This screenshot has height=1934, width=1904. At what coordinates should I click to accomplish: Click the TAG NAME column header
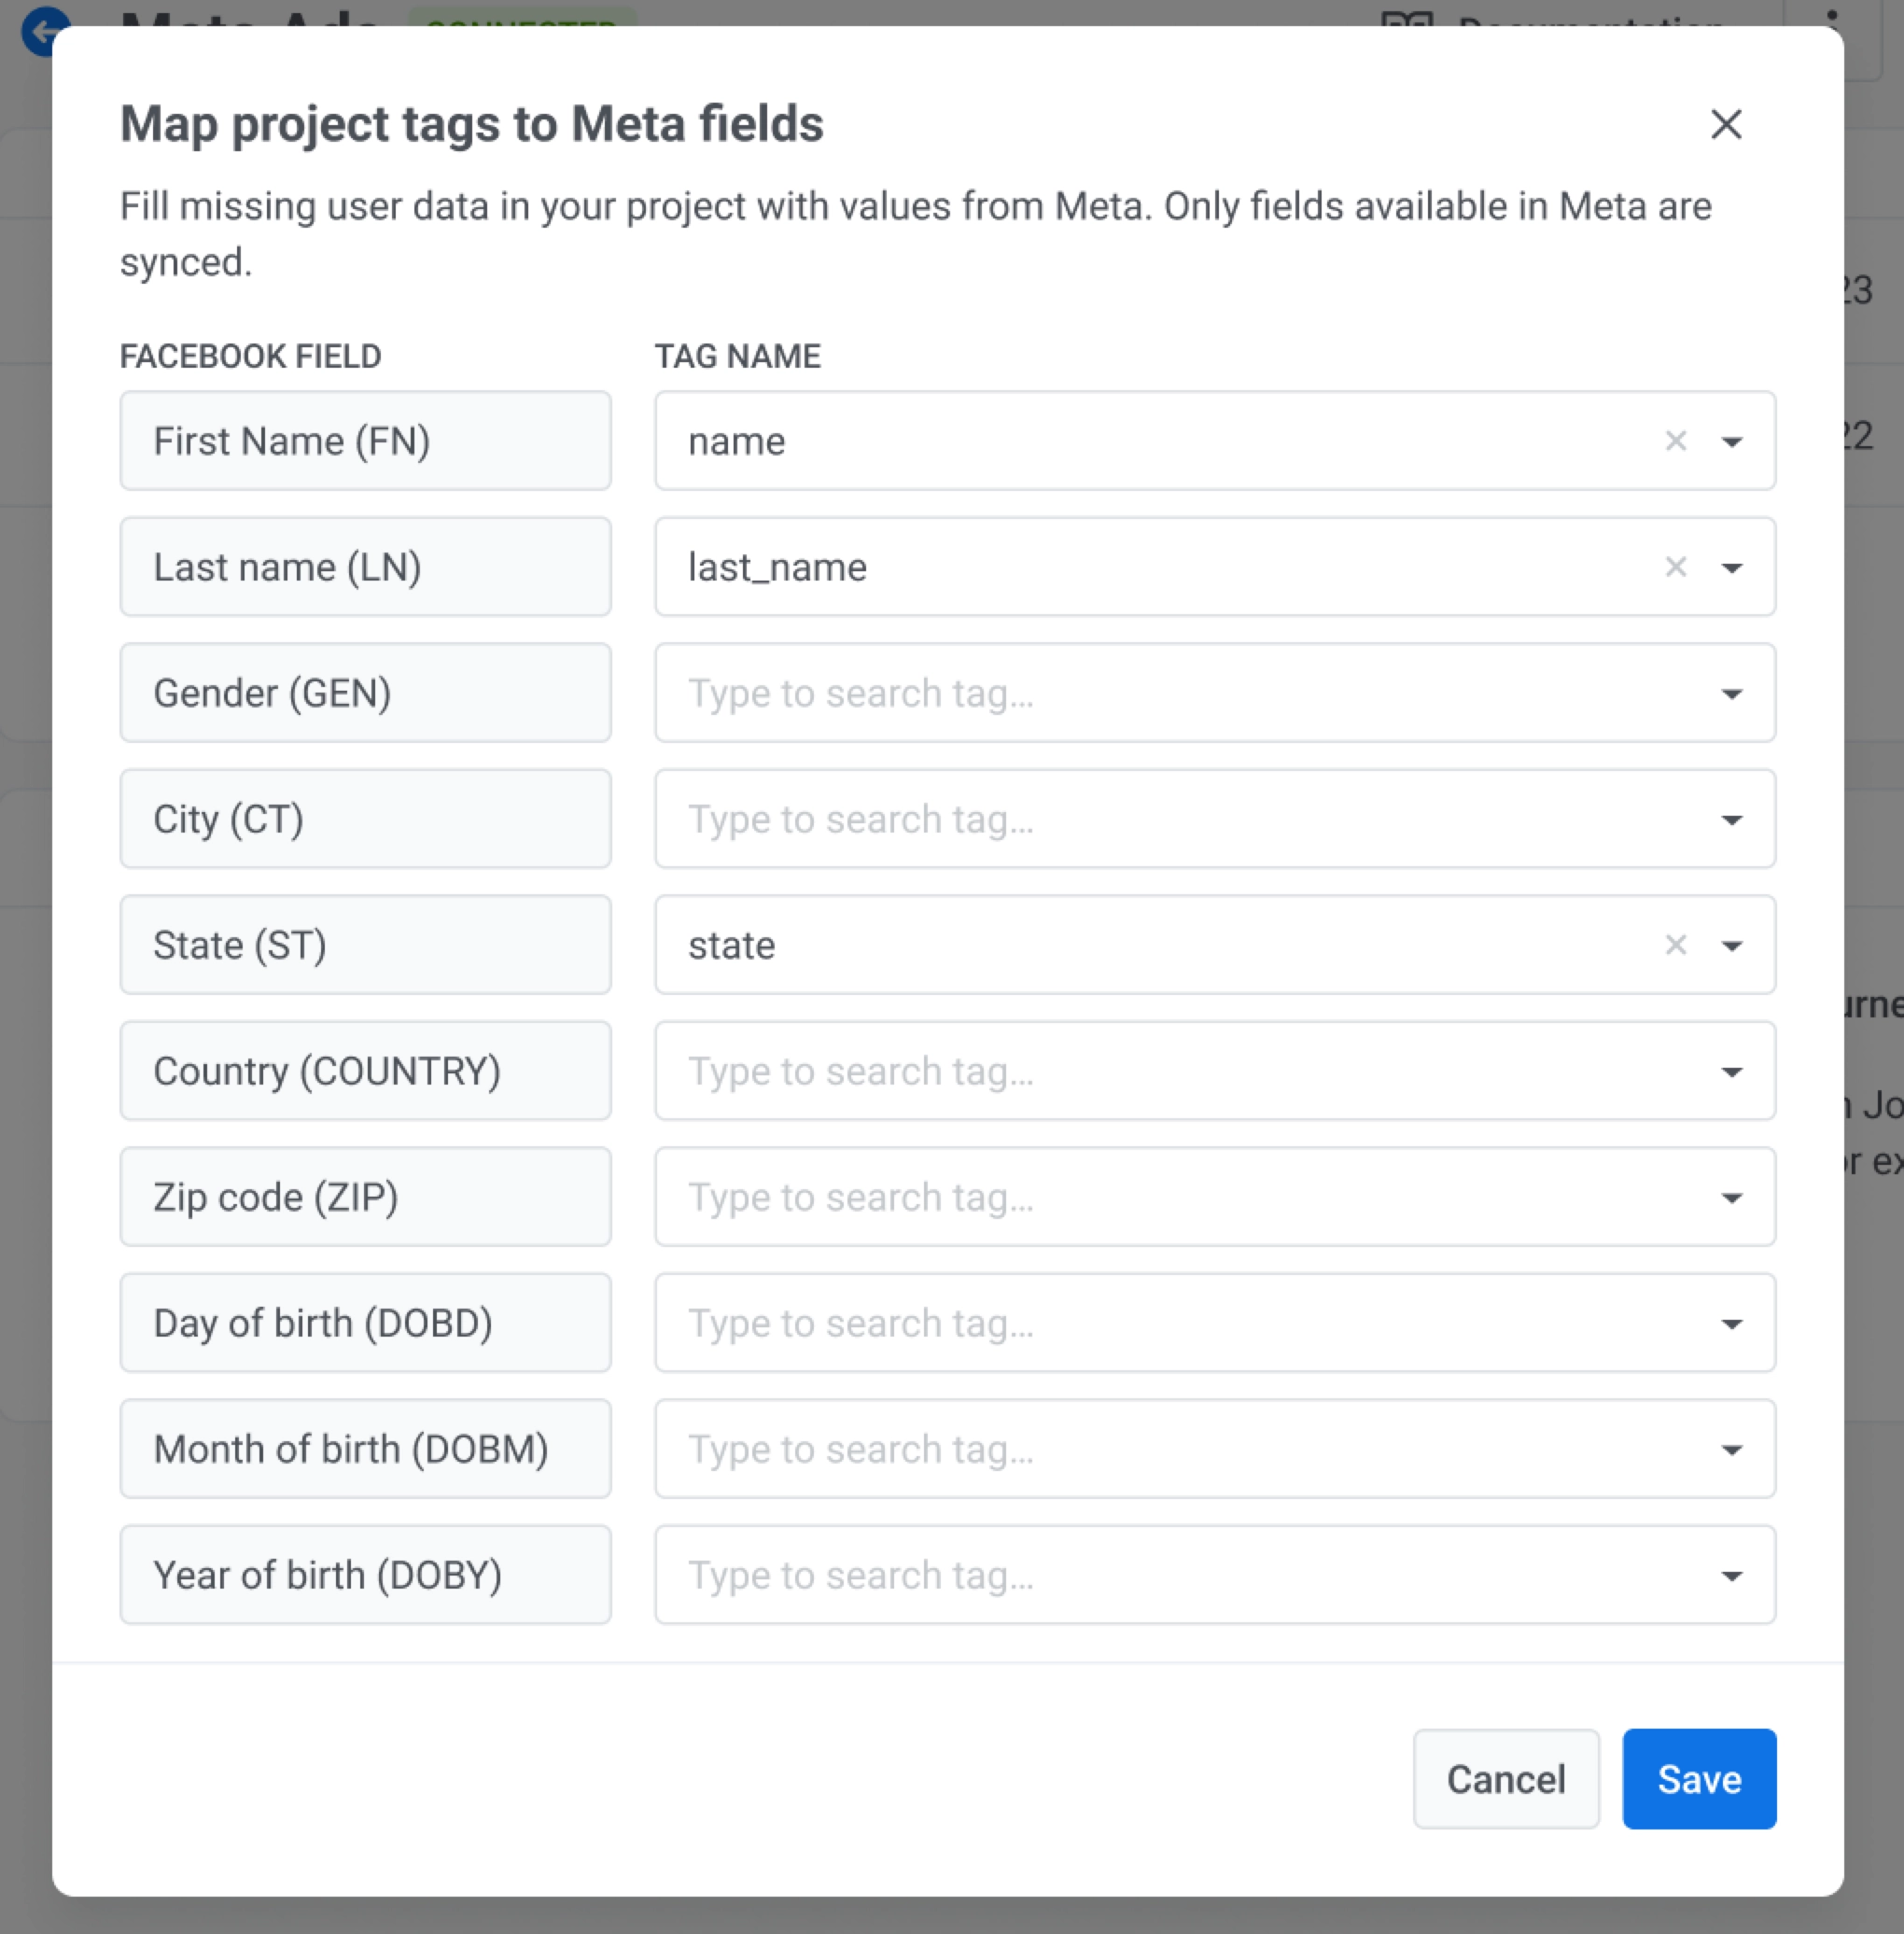pyautogui.click(x=738, y=356)
